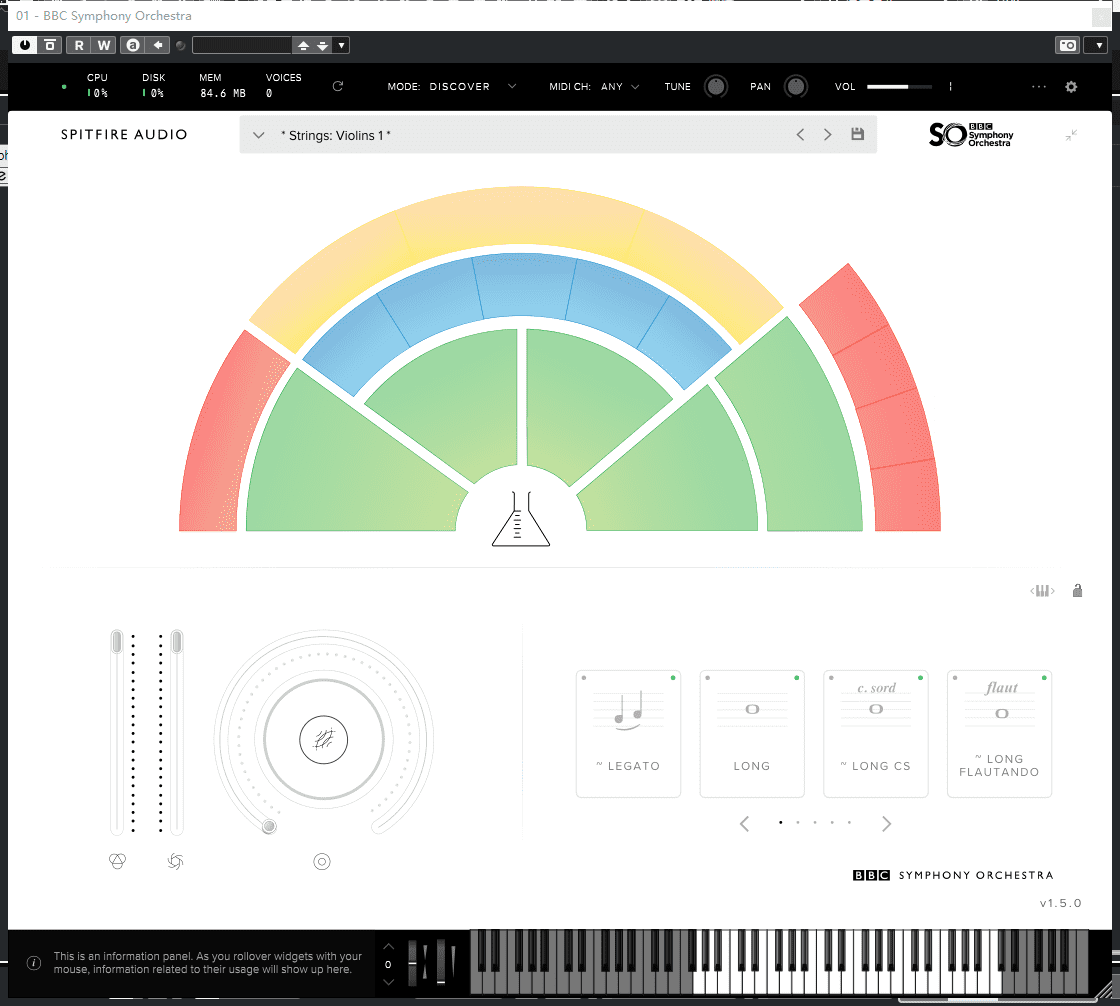
Task: Toggle the W write automation button
Action: (104, 45)
